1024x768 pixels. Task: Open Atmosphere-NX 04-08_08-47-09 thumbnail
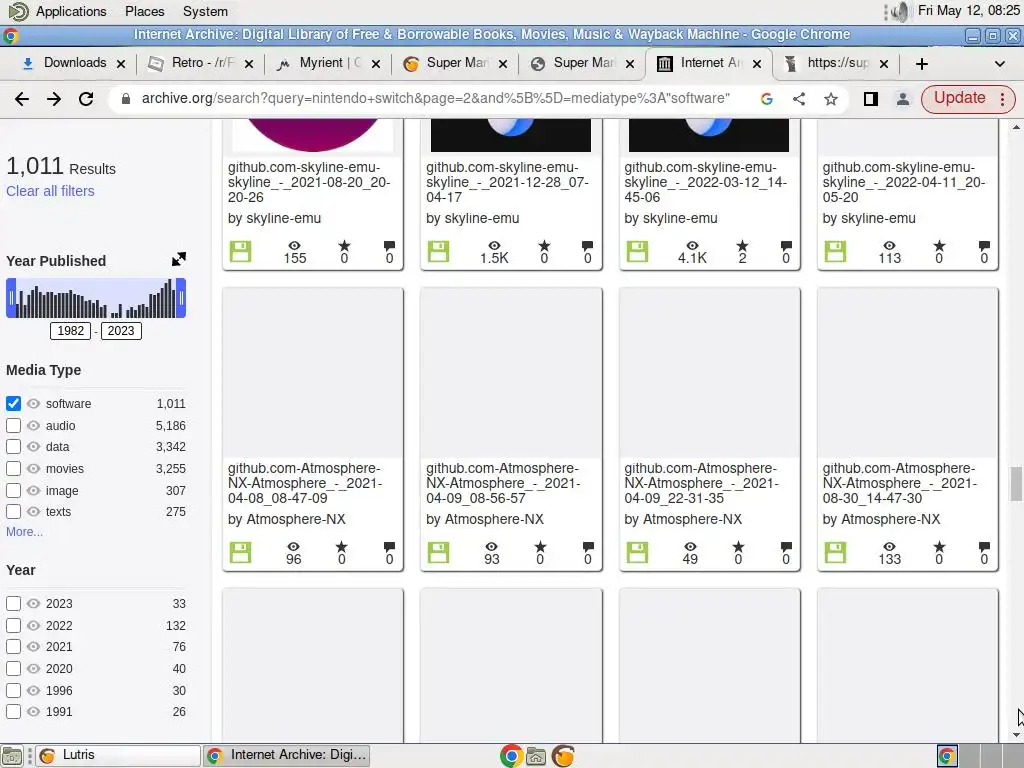pos(313,373)
